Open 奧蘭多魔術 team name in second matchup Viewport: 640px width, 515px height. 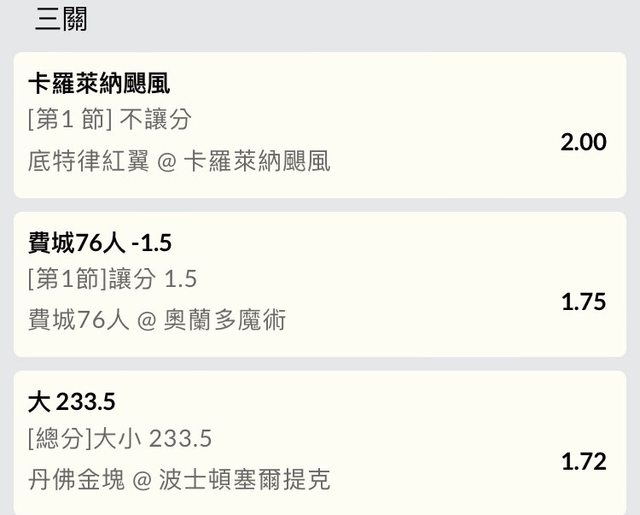tap(232, 320)
